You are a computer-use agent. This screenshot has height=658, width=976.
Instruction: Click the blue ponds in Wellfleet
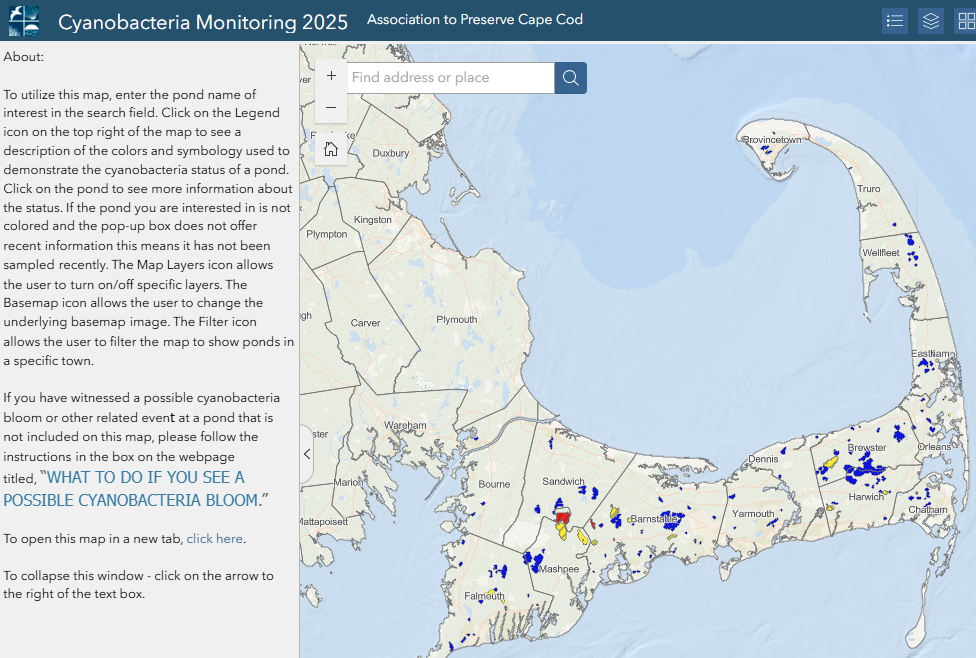click(x=909, y=240)
